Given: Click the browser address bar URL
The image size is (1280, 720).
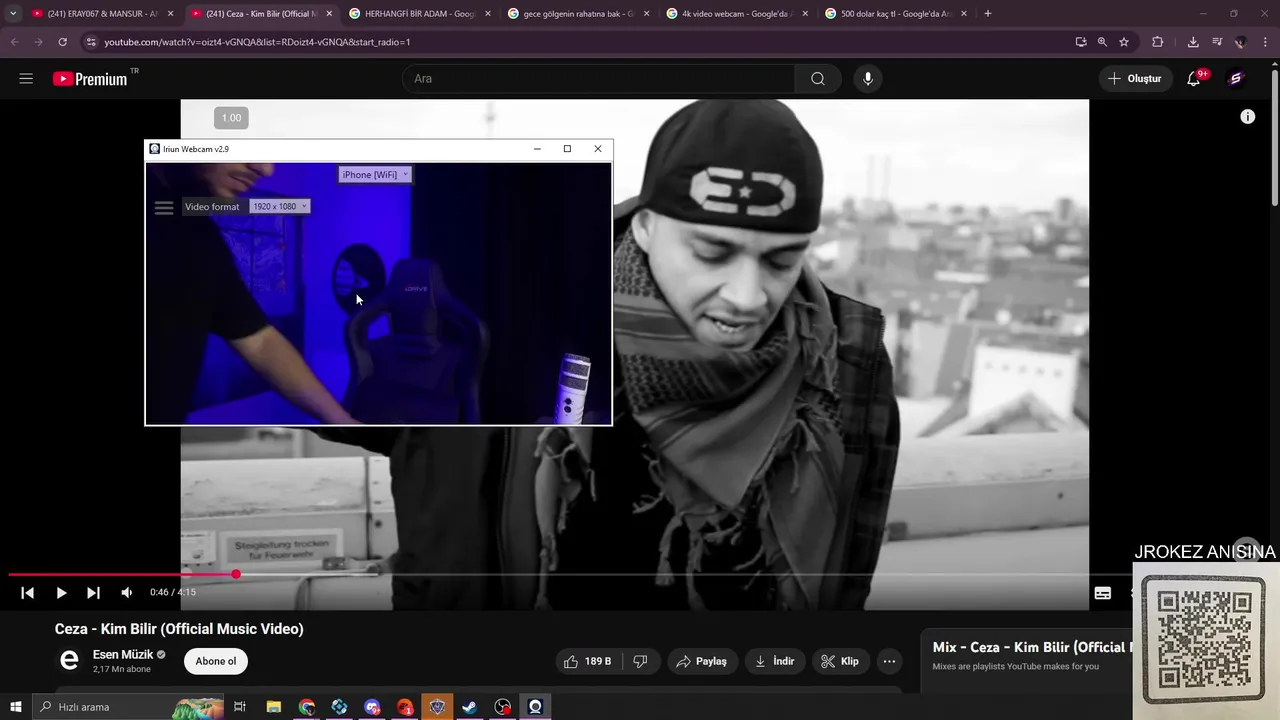Looking at the screenshot, I should (257, 42).
